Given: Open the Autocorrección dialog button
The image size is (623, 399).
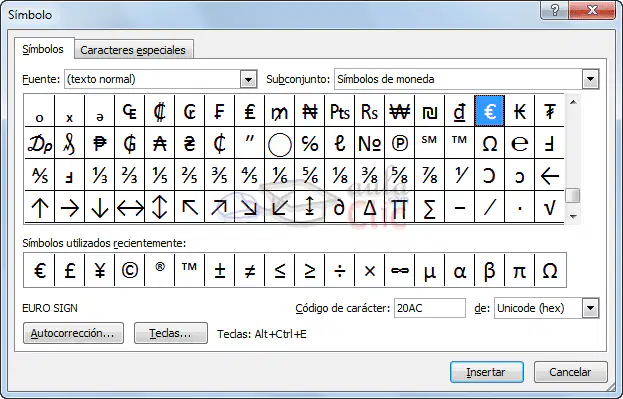Looking at the screenshot, I should 73,333.
